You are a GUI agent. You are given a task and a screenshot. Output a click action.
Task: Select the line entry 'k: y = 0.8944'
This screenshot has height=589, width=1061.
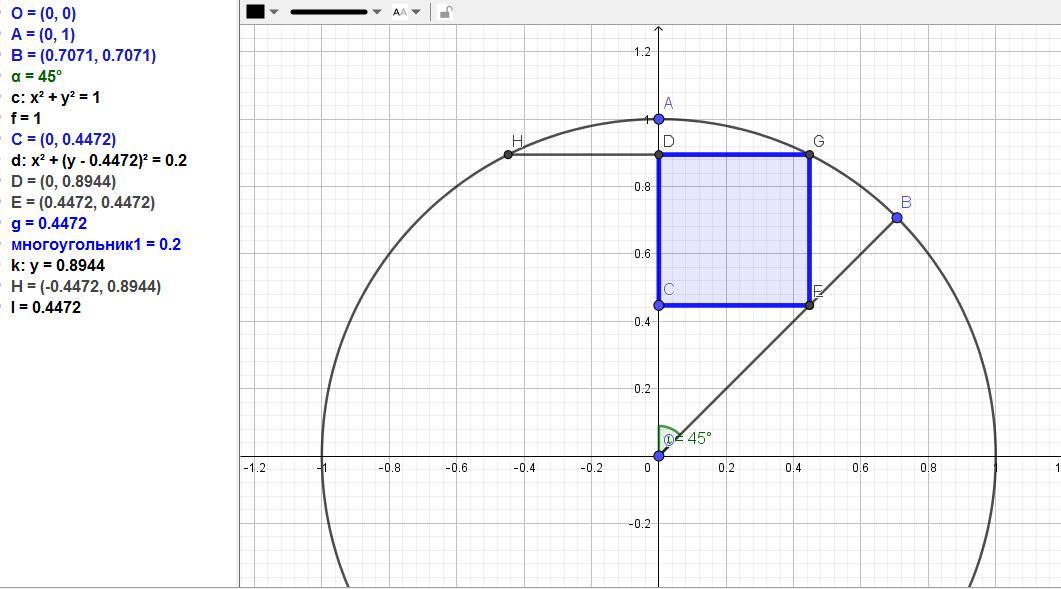(x=58, y=265)
